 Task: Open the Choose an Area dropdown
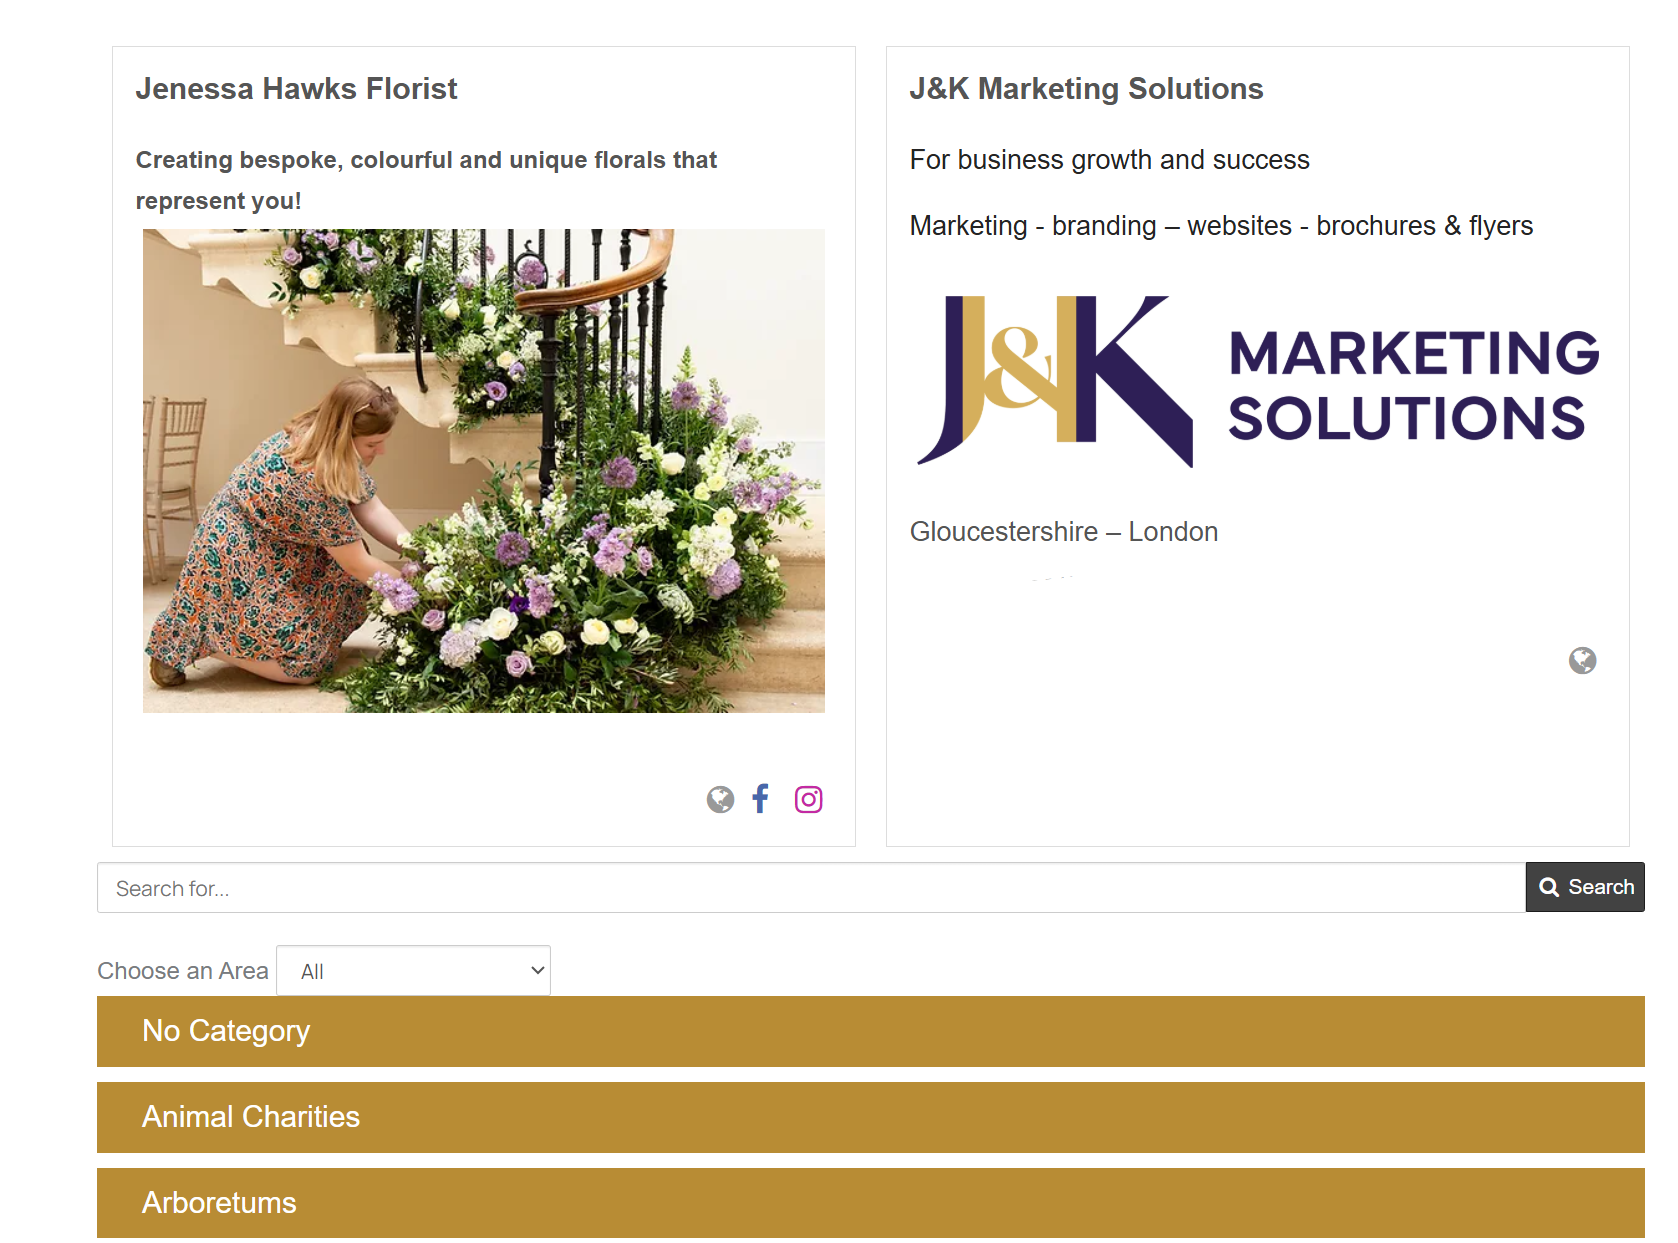pos(413,971)
